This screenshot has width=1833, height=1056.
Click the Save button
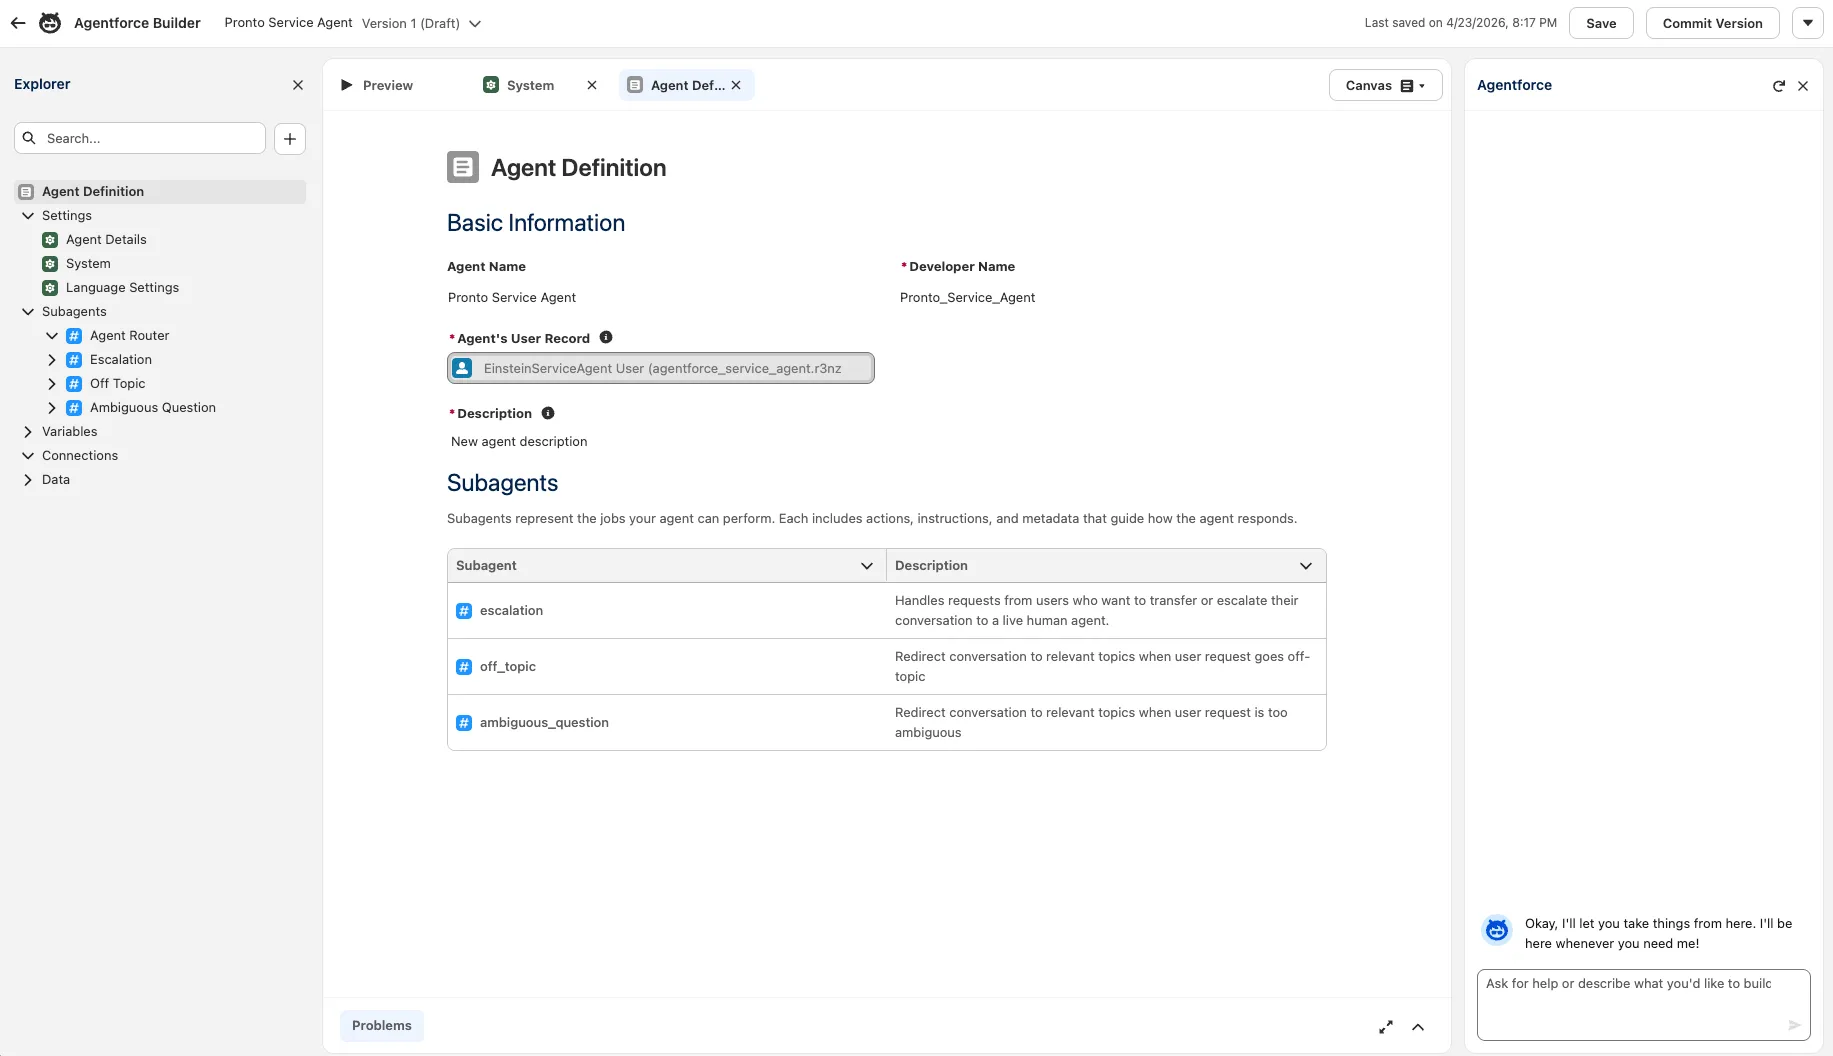pos(1601,23)
